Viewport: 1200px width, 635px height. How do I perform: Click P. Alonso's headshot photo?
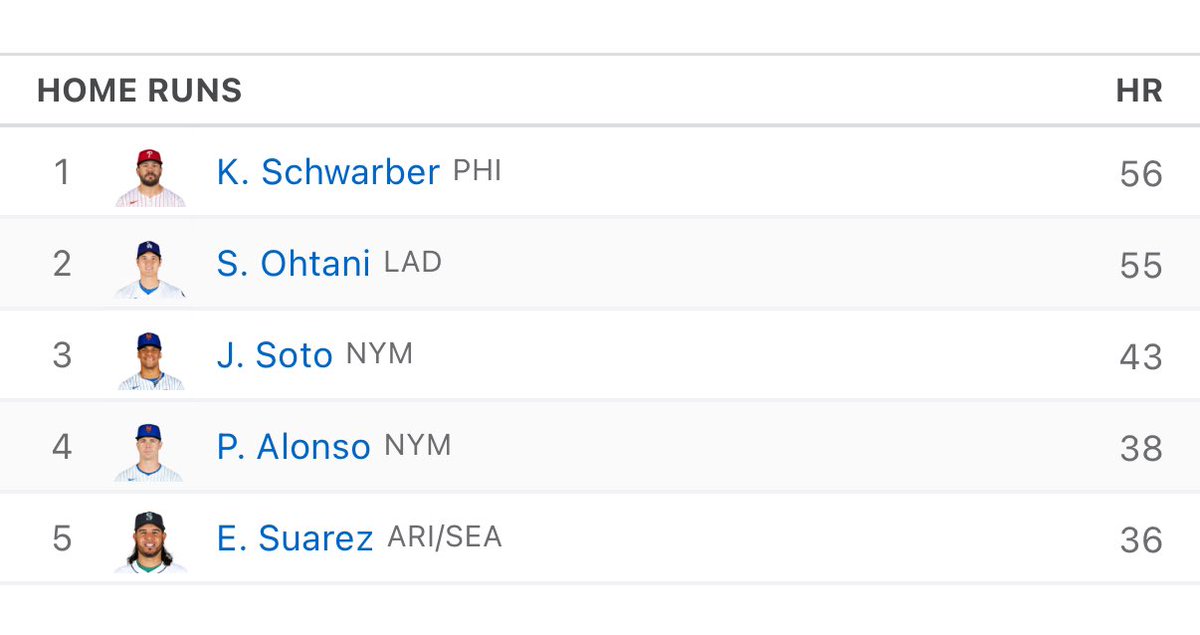click(150, 452)
